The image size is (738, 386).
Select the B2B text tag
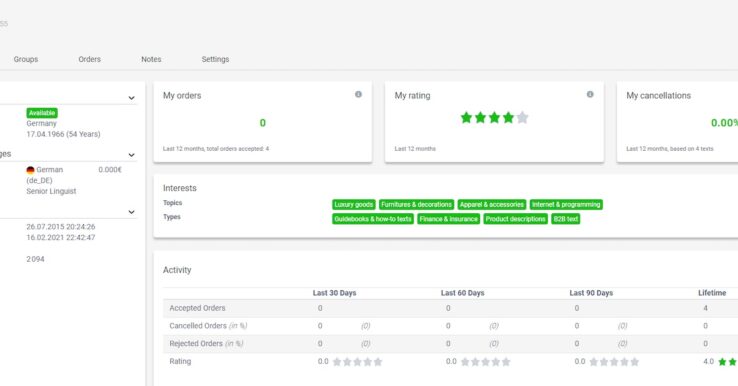tap(566, 219)
